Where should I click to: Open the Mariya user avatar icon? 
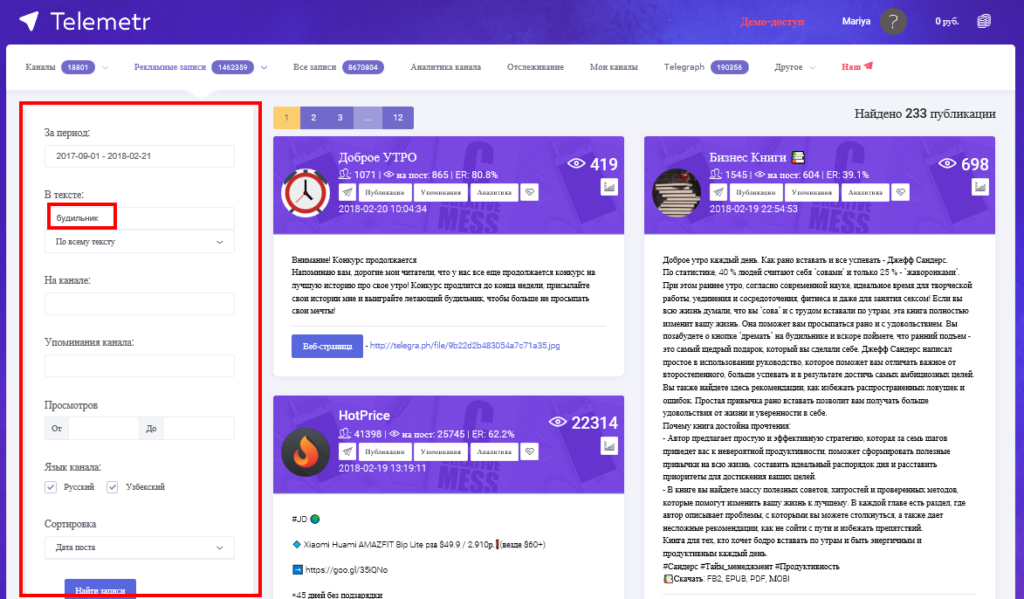[893, 21]
